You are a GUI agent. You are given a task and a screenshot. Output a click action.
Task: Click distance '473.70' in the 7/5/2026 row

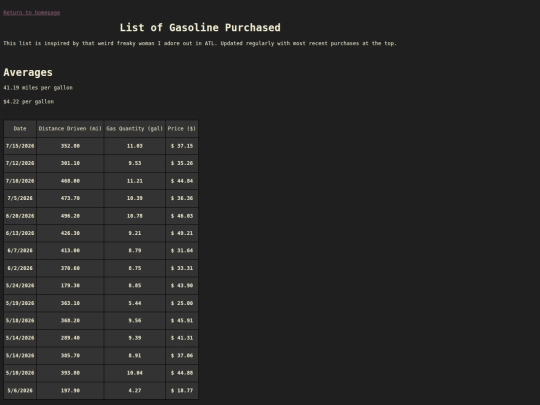(70, 198)
